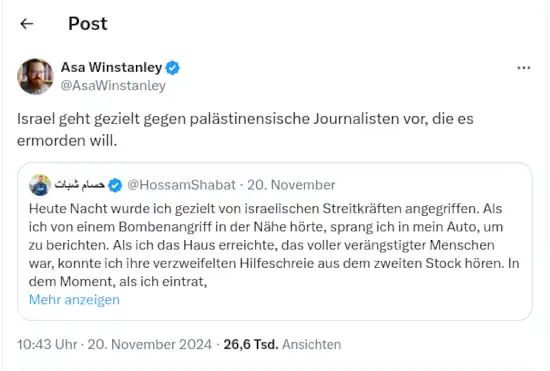Click Asa Winstanley's profile picture
This screenshot has height=371, width=550.
[x=35, y=76]
